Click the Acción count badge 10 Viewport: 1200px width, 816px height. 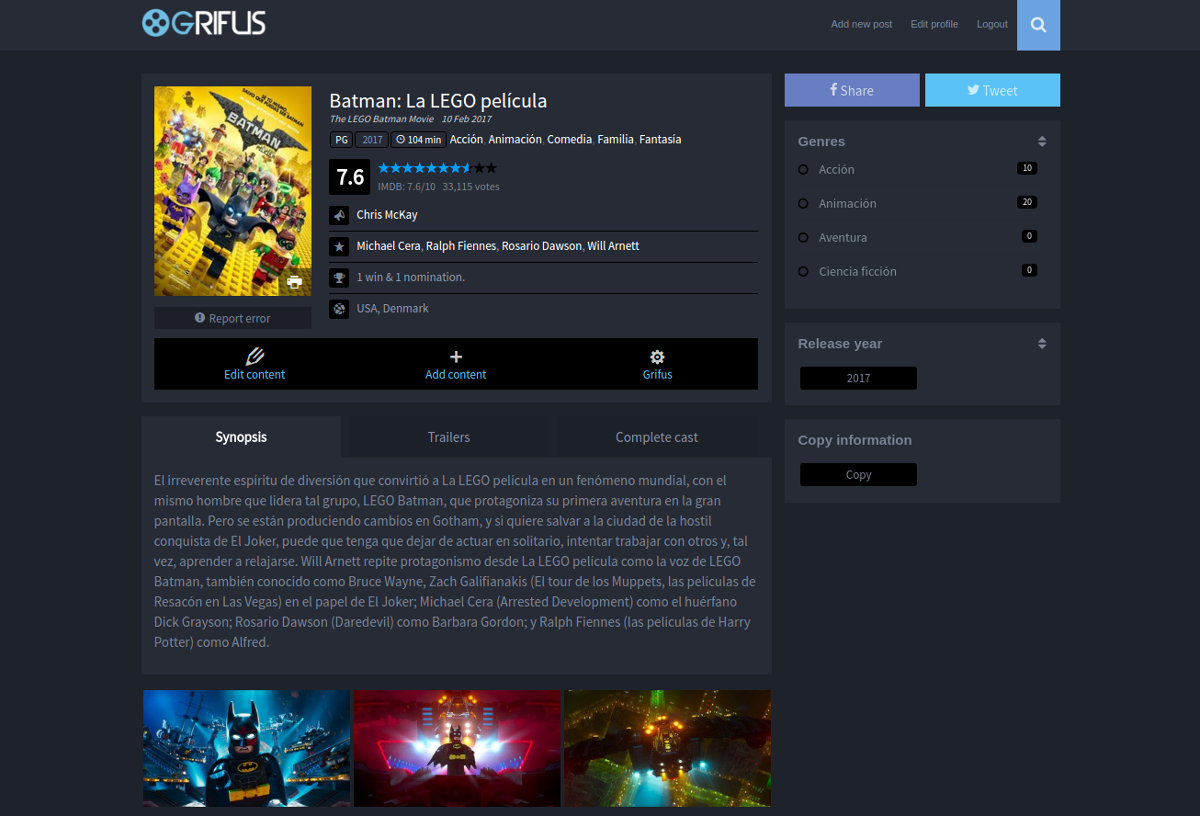pyautogui.click(x=1027, y=168)
